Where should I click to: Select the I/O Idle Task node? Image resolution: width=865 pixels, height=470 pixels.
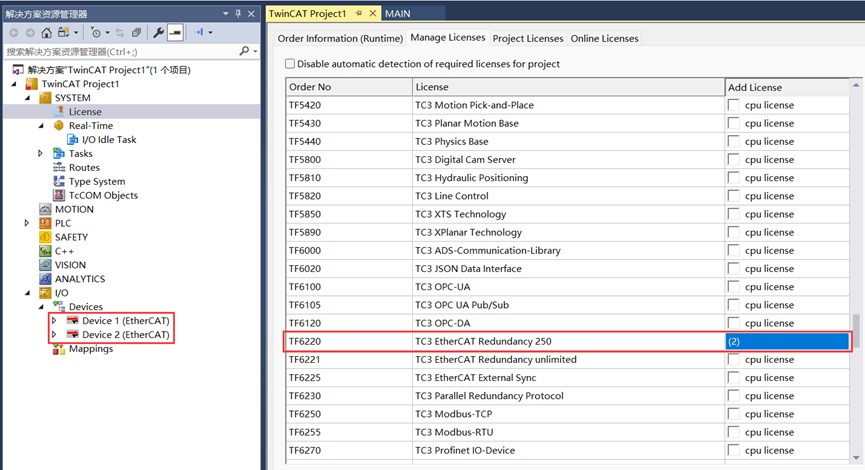109,140
